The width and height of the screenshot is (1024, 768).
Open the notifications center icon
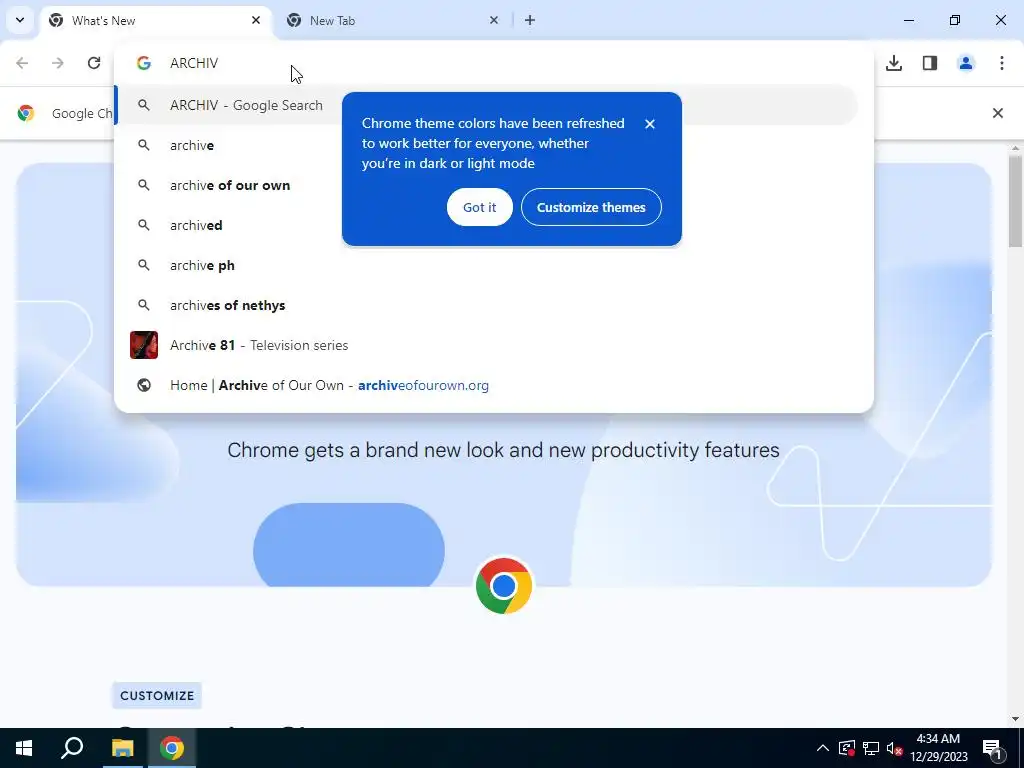point(992,749)
